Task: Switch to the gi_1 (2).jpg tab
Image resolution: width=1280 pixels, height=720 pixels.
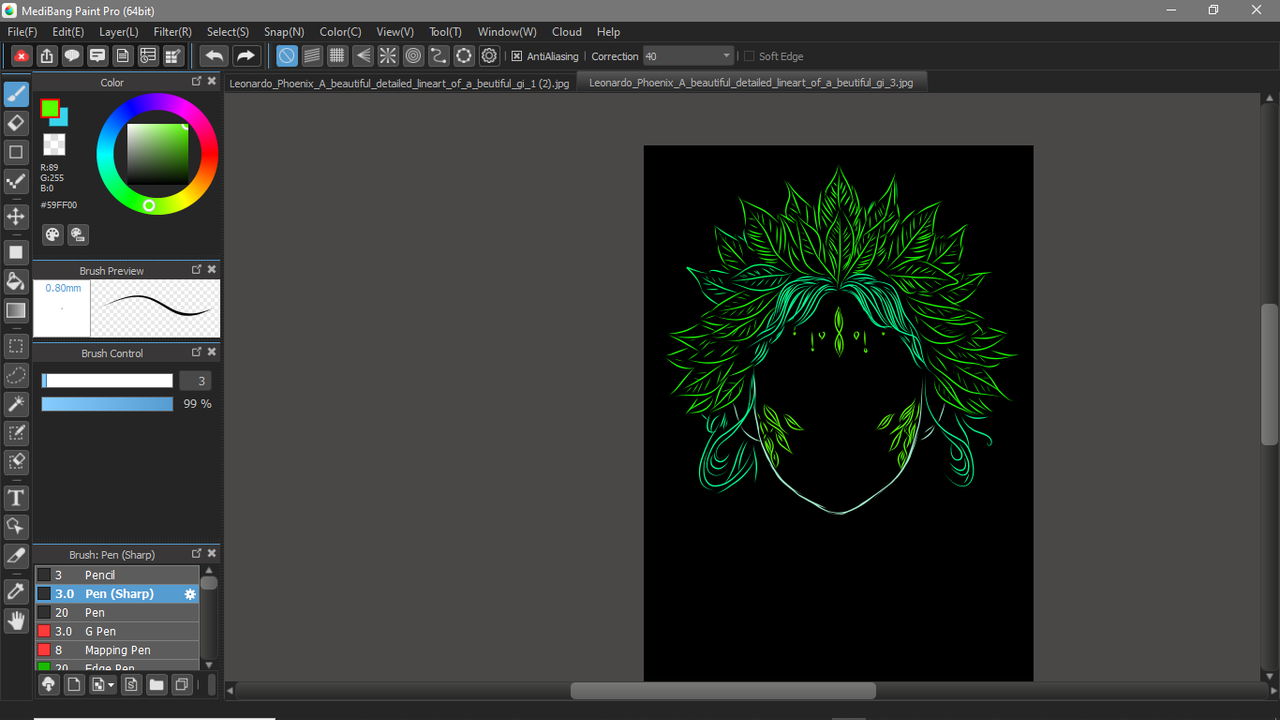Action: pyautogui.click(x=399, y=83)
